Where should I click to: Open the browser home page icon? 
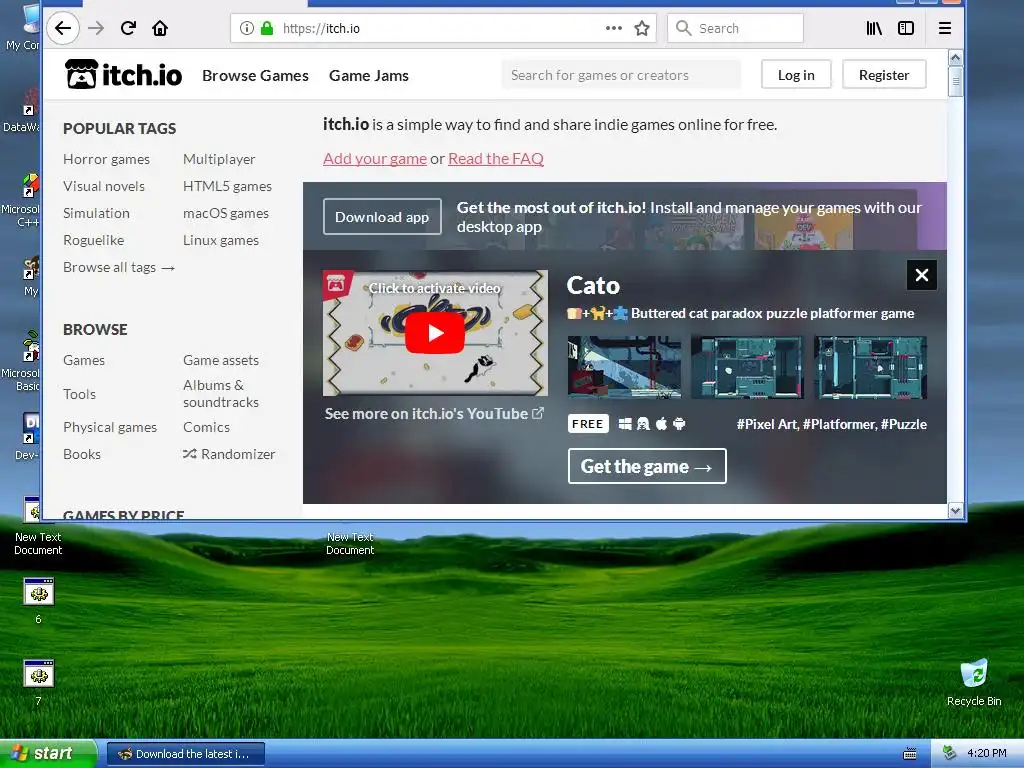[160, 28]
